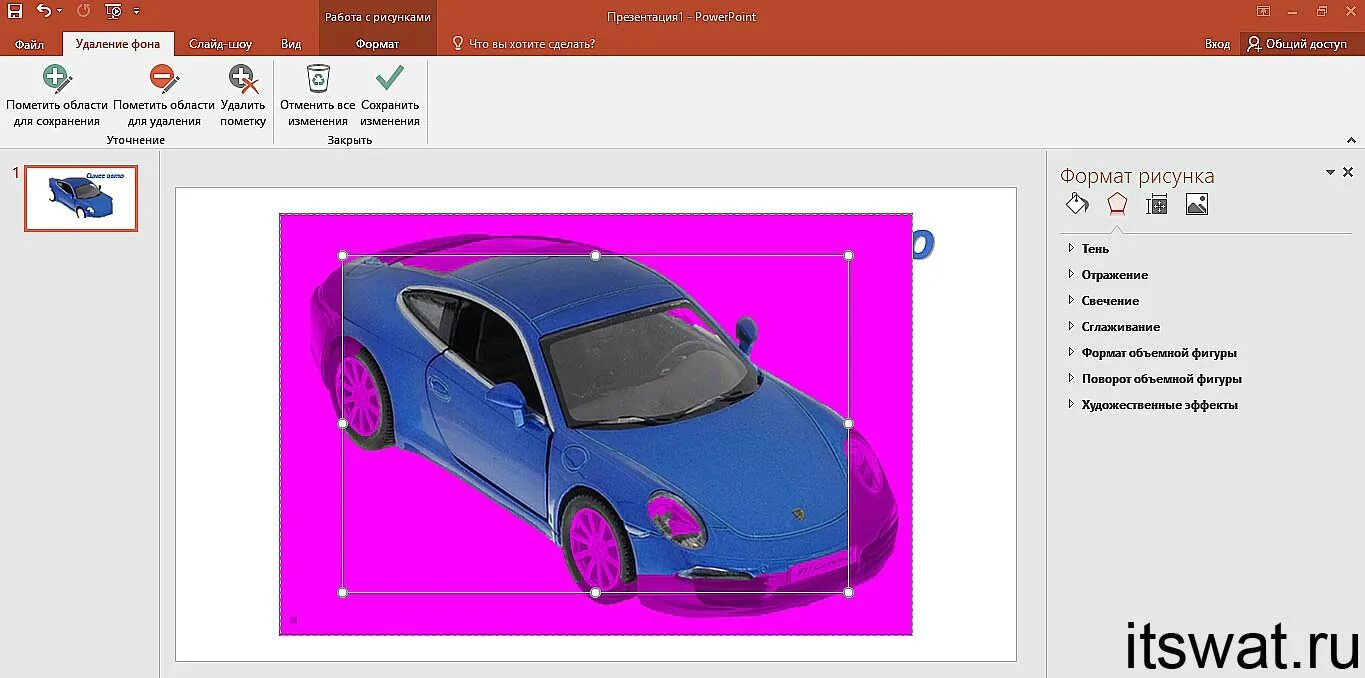The image size is (1365, 678).
Task: Open the Формат рисунка pane options dropdown arrow
Action: pos(1330,172)
